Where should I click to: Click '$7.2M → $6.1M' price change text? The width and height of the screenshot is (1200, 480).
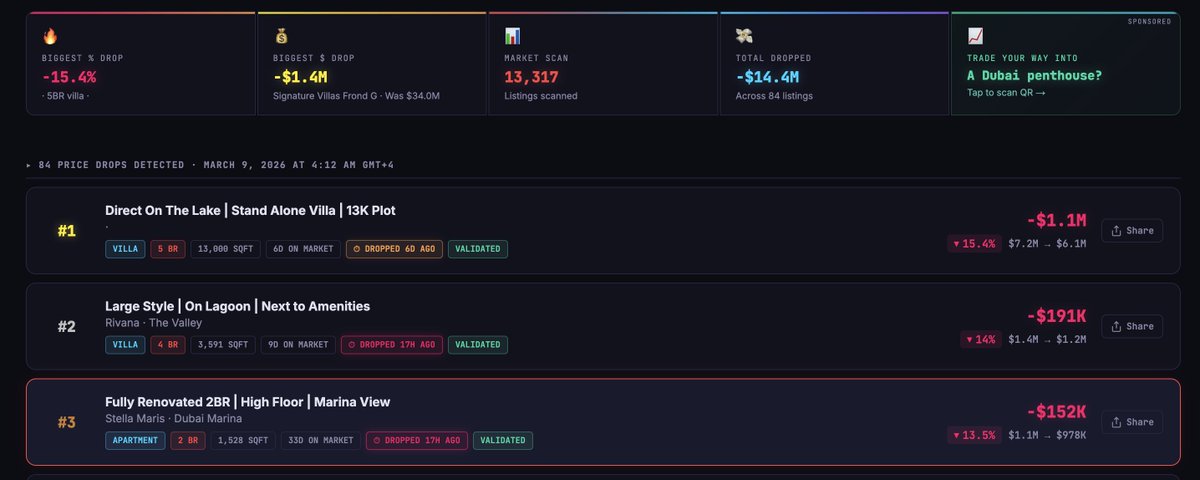point(1047,244)
